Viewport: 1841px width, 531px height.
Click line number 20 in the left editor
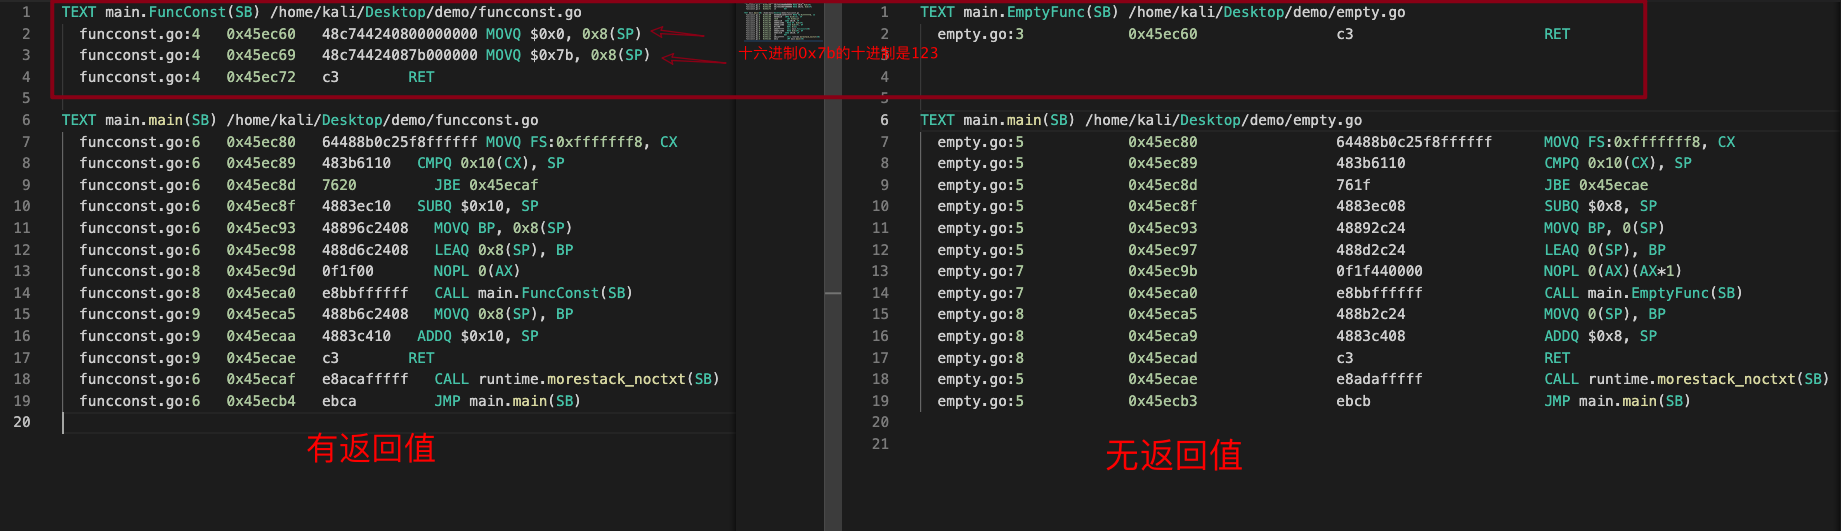point(22,422)
